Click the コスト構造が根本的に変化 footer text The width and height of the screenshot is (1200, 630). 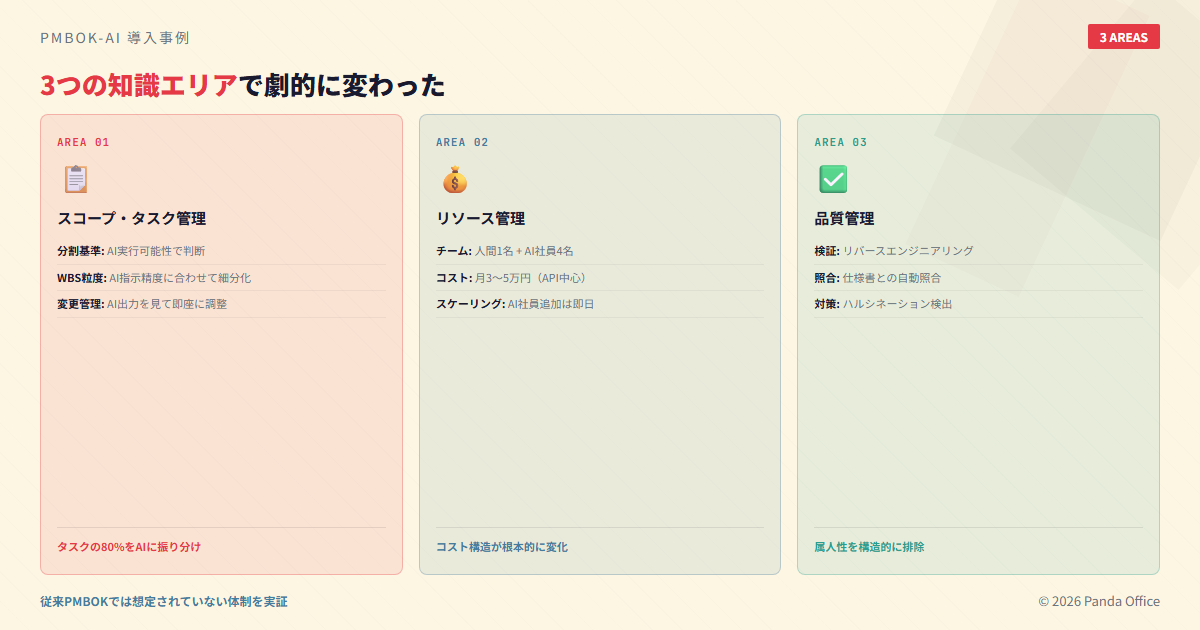point(501,547)
